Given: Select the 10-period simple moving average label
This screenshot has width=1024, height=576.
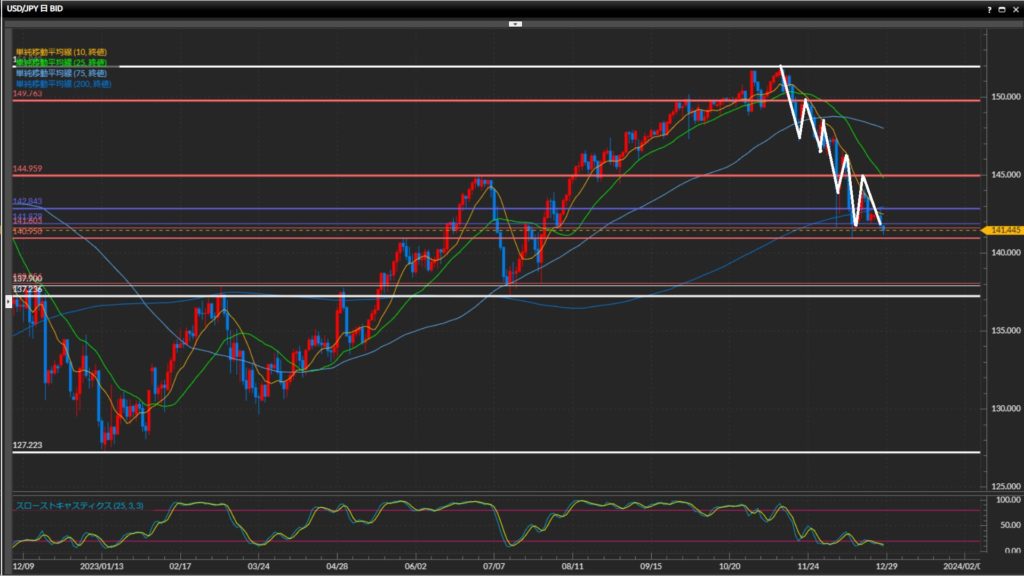Looking at the screenshot, I should coord(61,51).
